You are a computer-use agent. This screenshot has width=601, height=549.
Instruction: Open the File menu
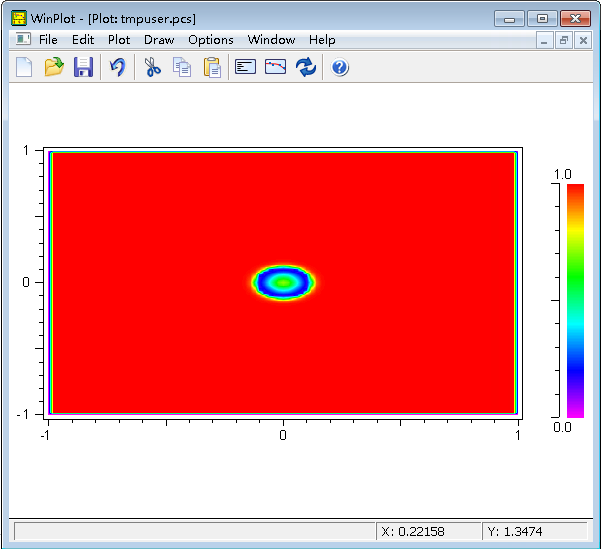48,40
